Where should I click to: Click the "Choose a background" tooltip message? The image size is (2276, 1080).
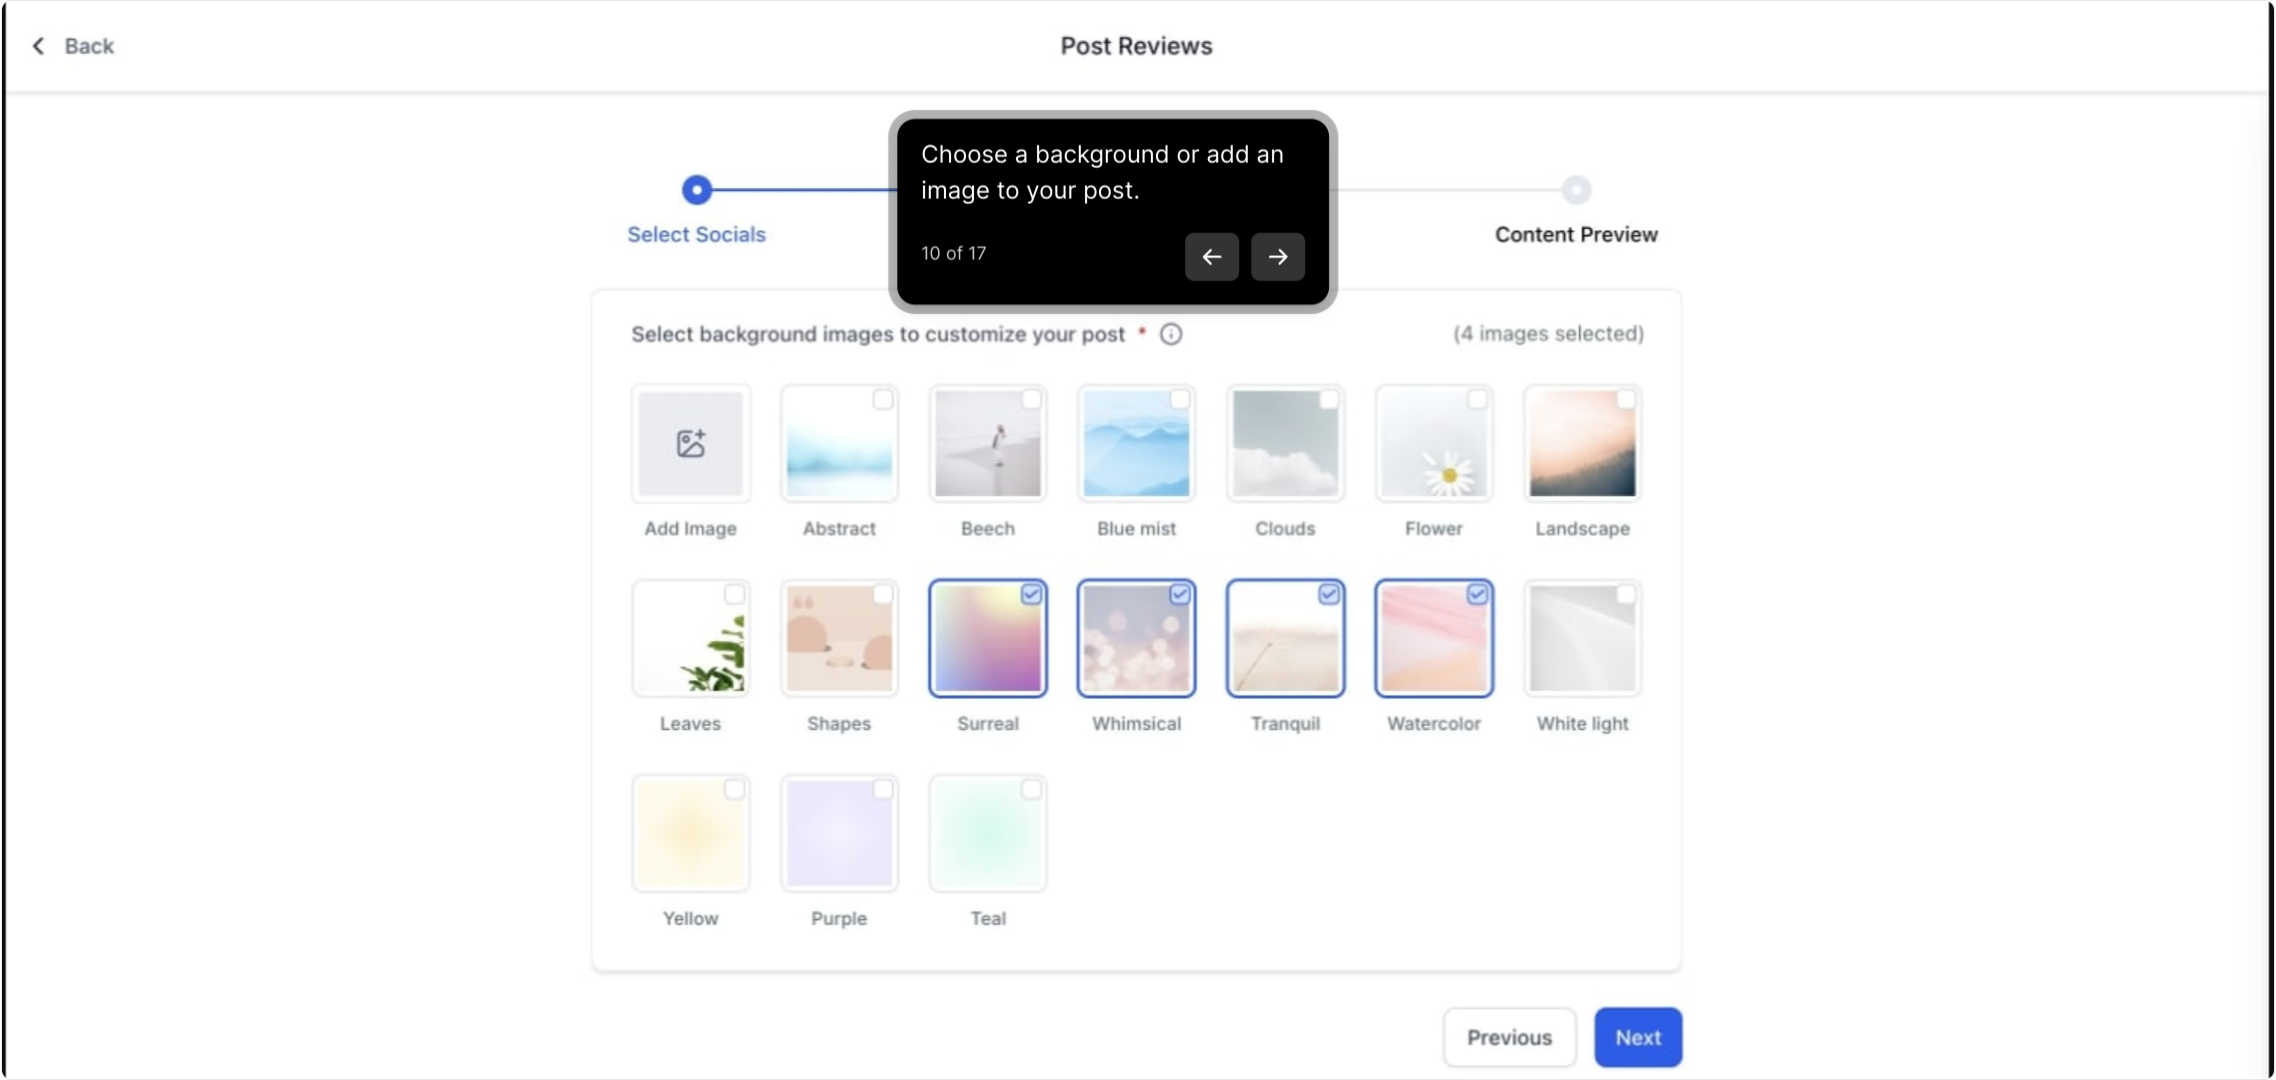1102,172
